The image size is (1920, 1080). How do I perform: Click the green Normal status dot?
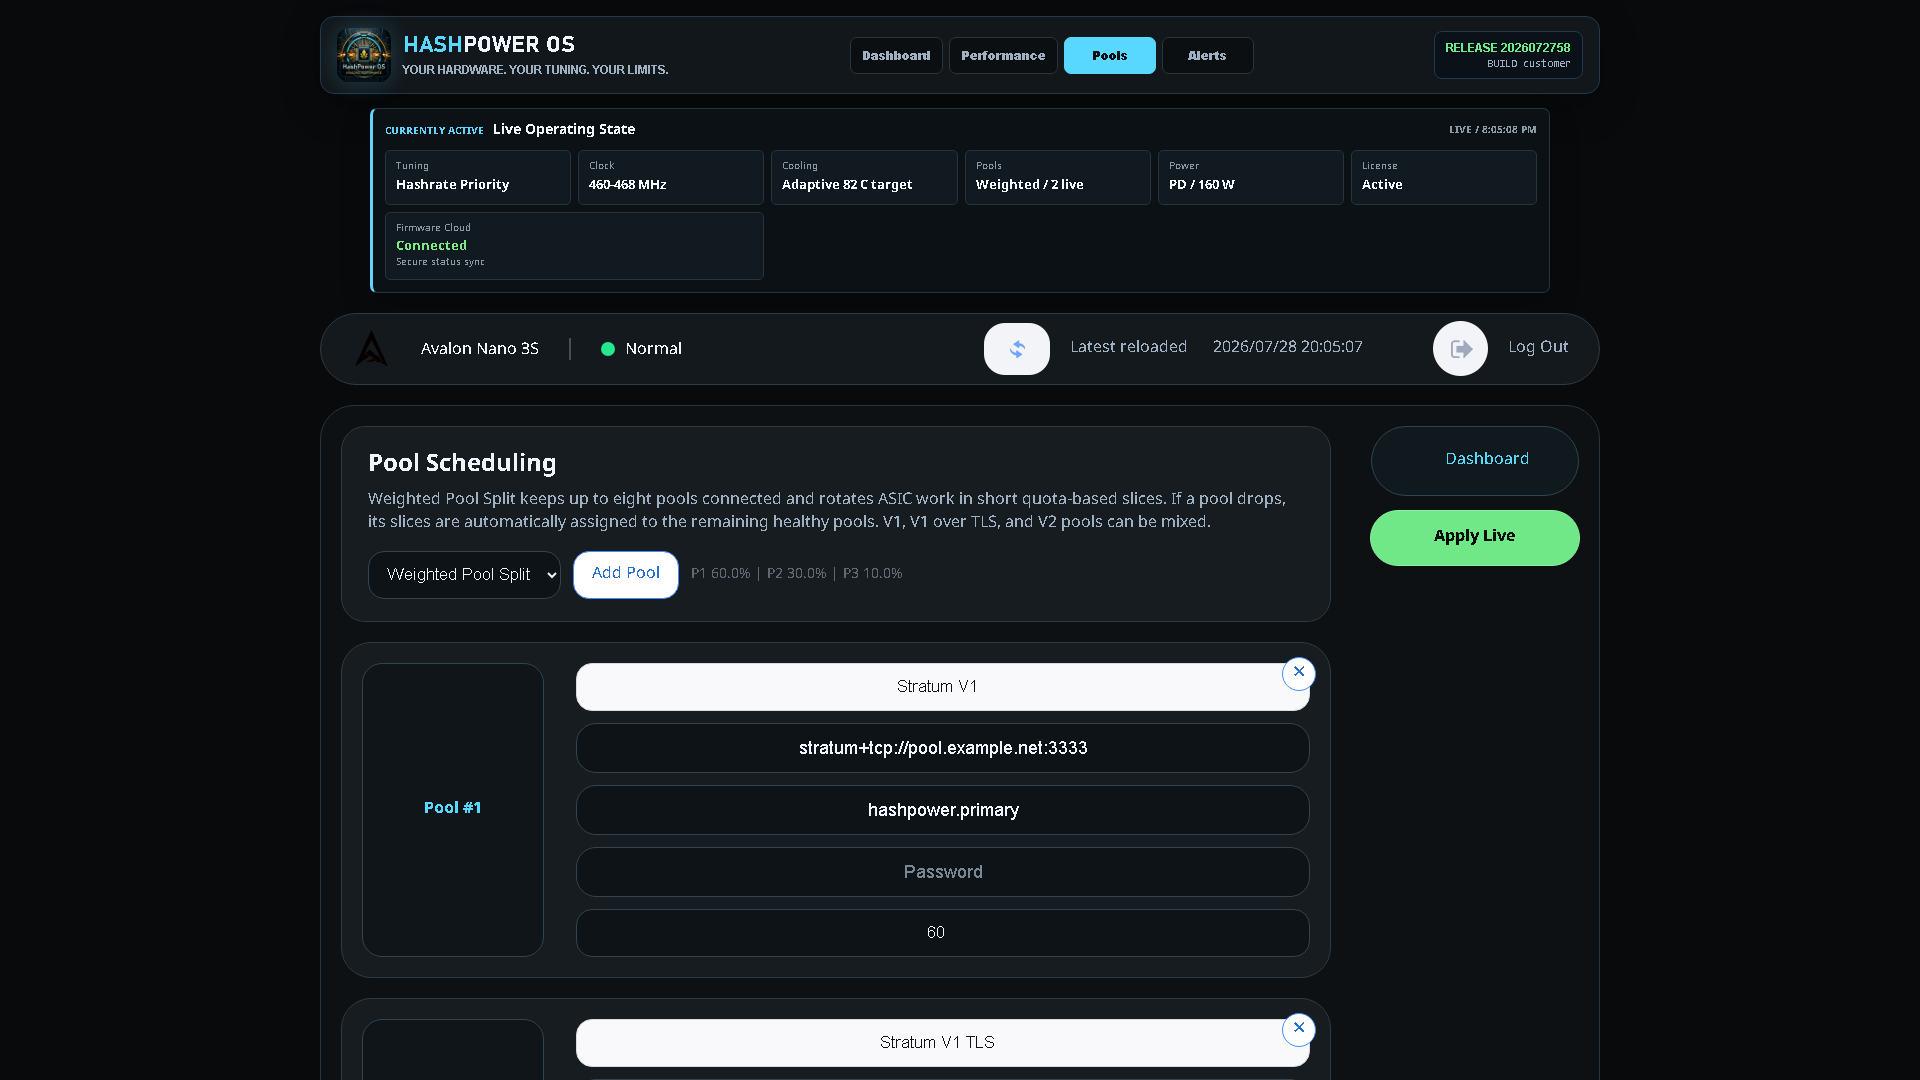(607, 349)
